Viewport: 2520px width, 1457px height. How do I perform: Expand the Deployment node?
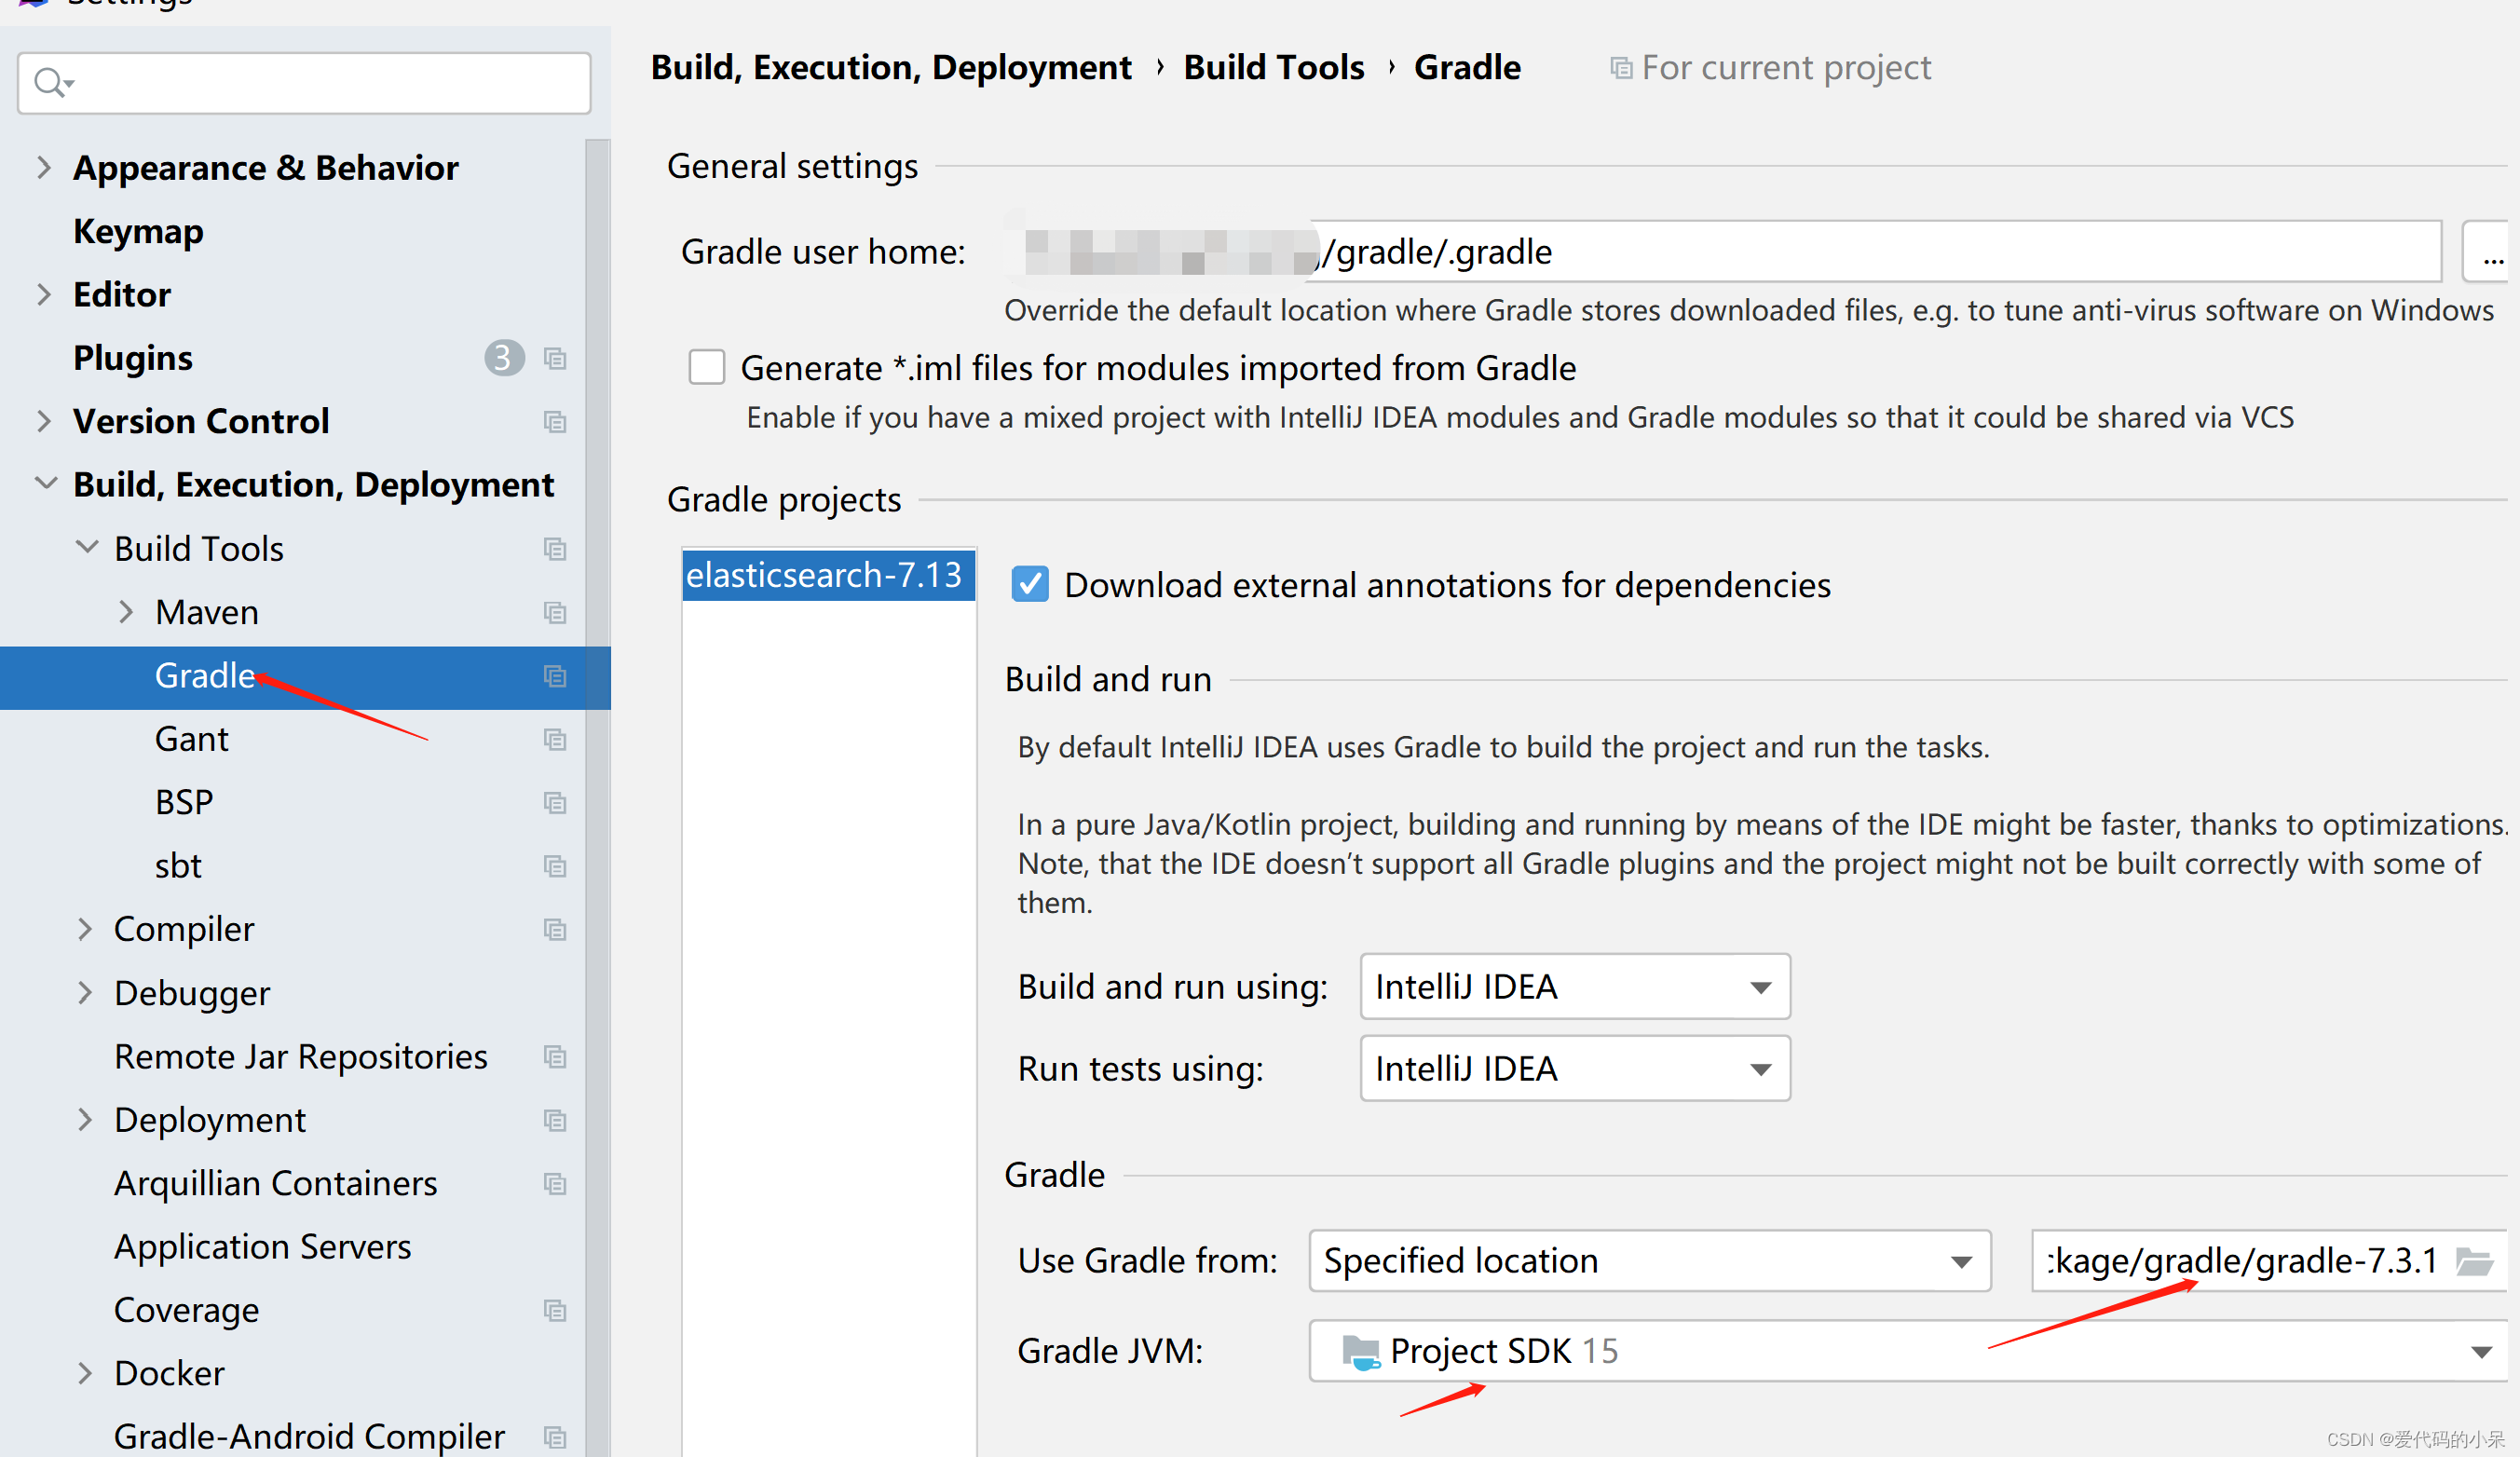point(85,1120)
